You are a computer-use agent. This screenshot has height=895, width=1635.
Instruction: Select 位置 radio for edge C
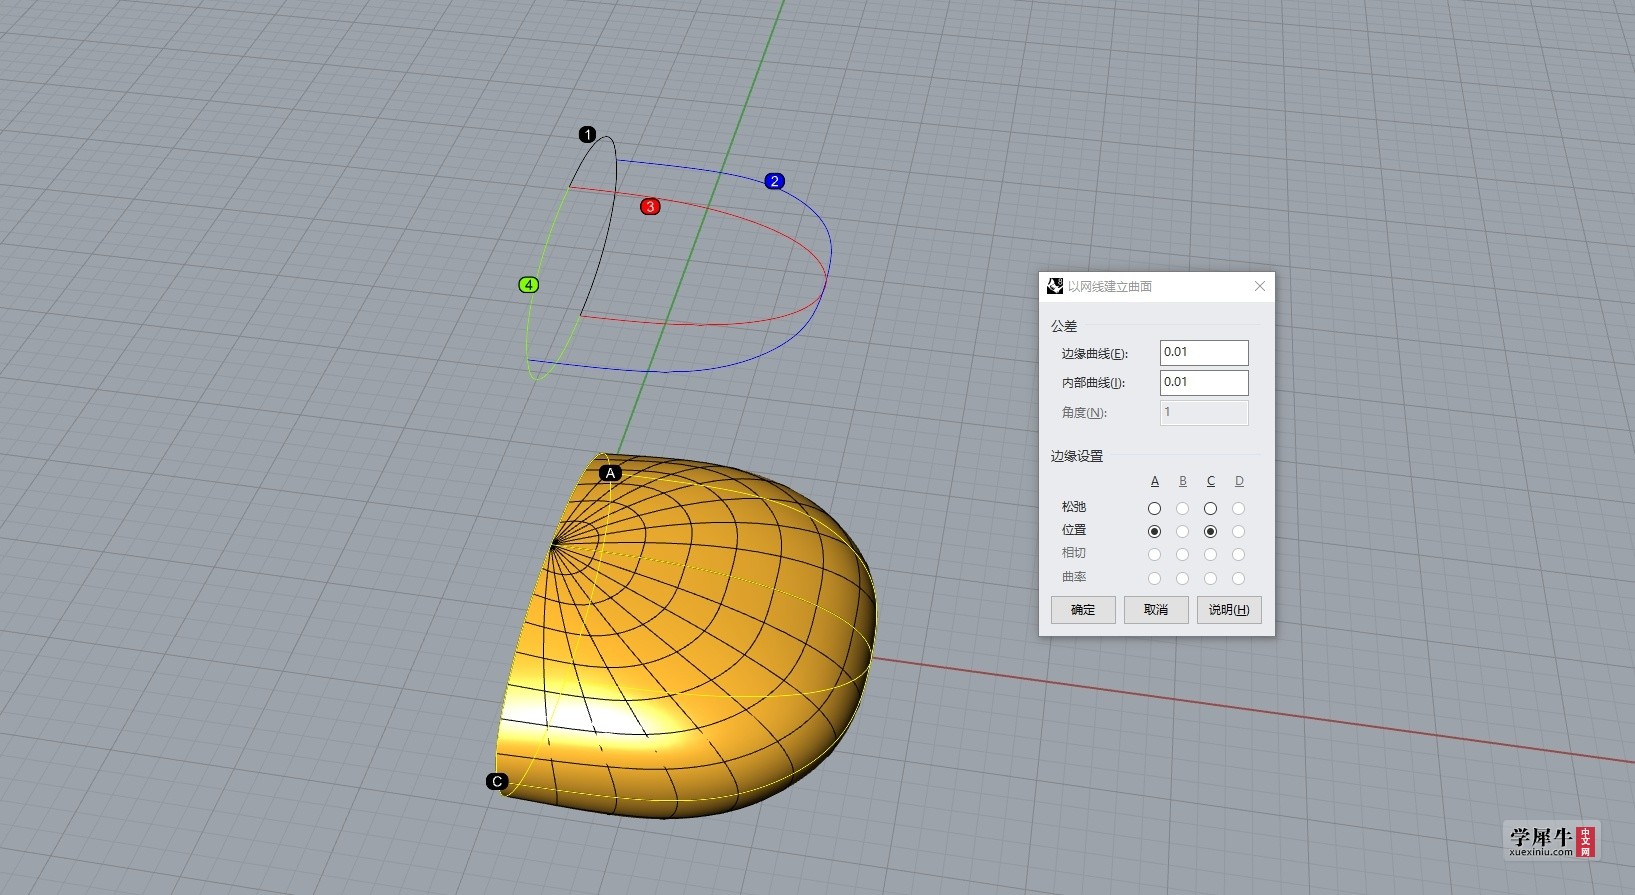1210,531
